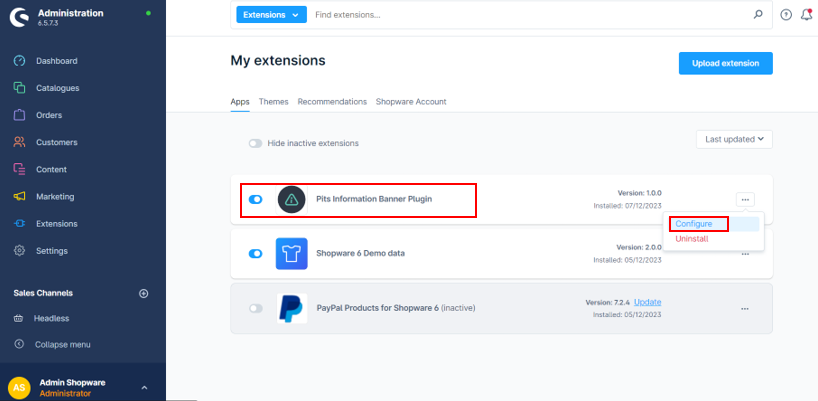Add a sales channel with plus icon

(143, 293)
